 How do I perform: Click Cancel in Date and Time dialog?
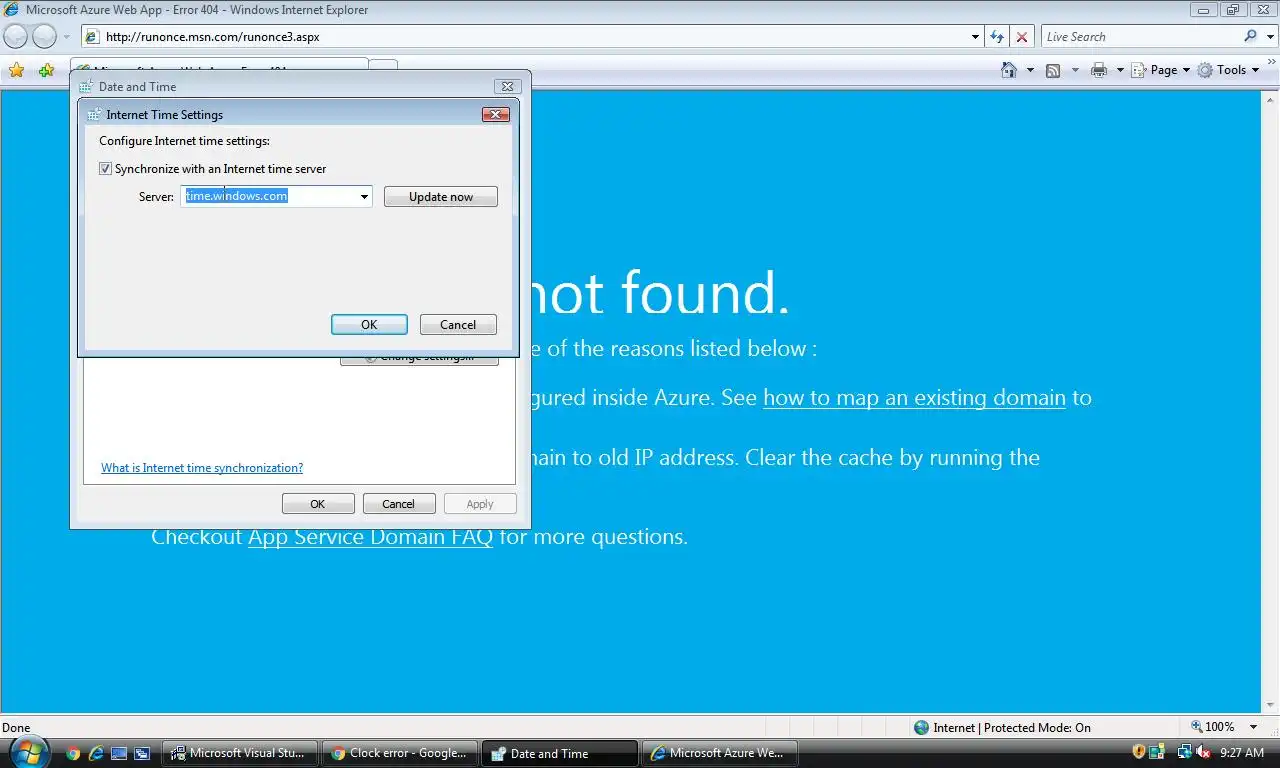click(398, 504)
